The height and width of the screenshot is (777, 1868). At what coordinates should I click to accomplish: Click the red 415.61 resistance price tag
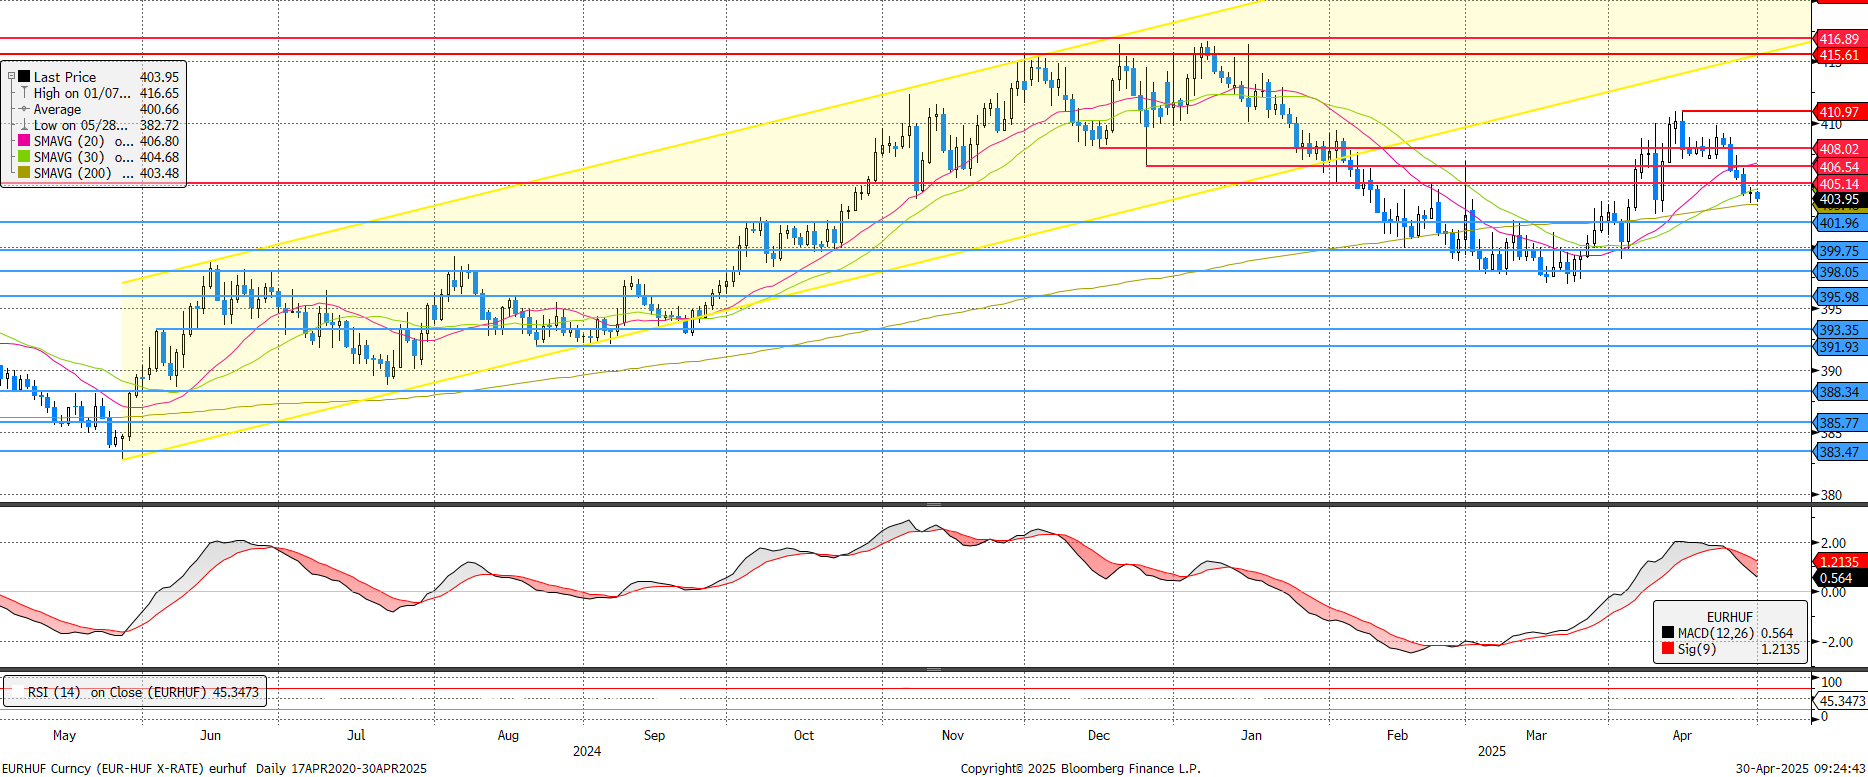pyautogui.click(x=1838, y=55)
